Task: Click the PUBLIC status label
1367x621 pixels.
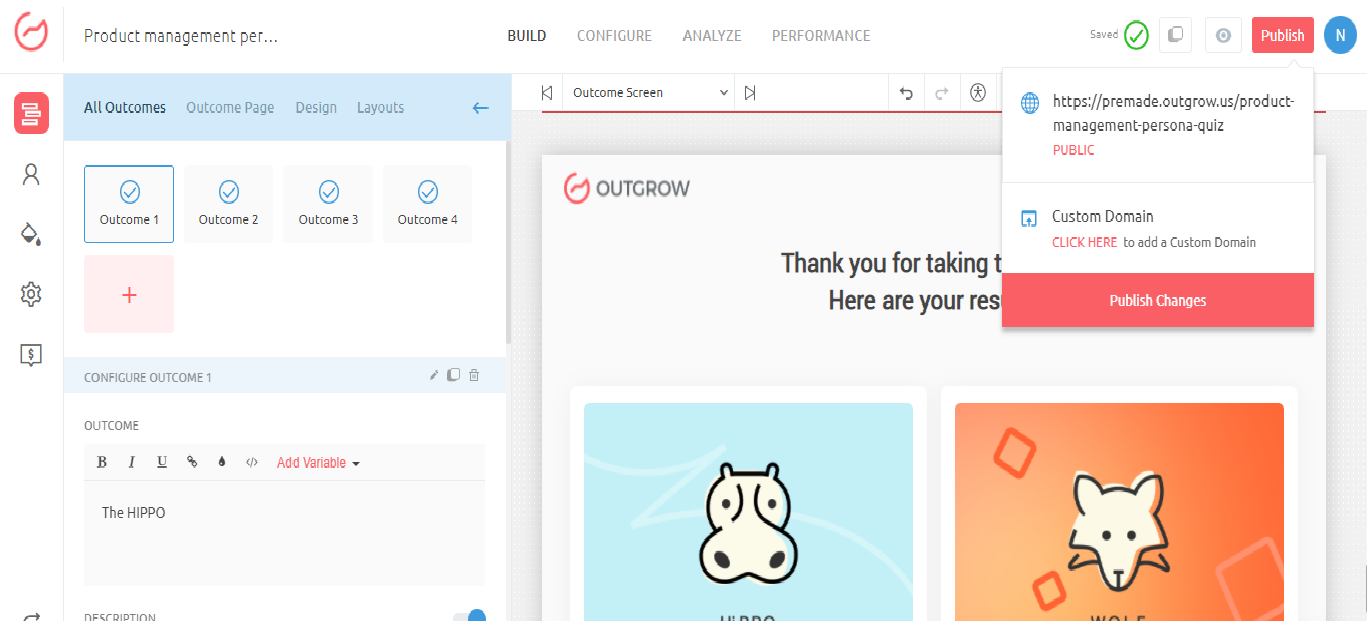Action: coord(1073,150)
